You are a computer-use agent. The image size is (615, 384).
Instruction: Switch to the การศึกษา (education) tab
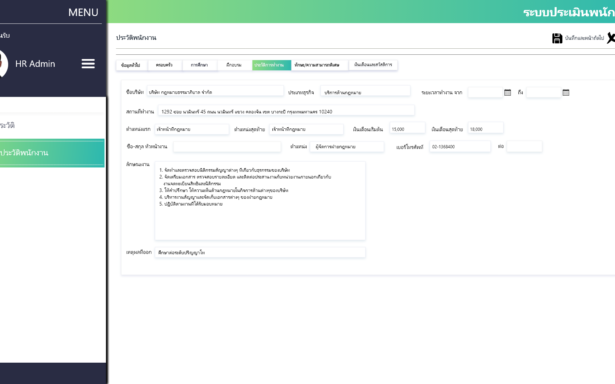[199, 65]
